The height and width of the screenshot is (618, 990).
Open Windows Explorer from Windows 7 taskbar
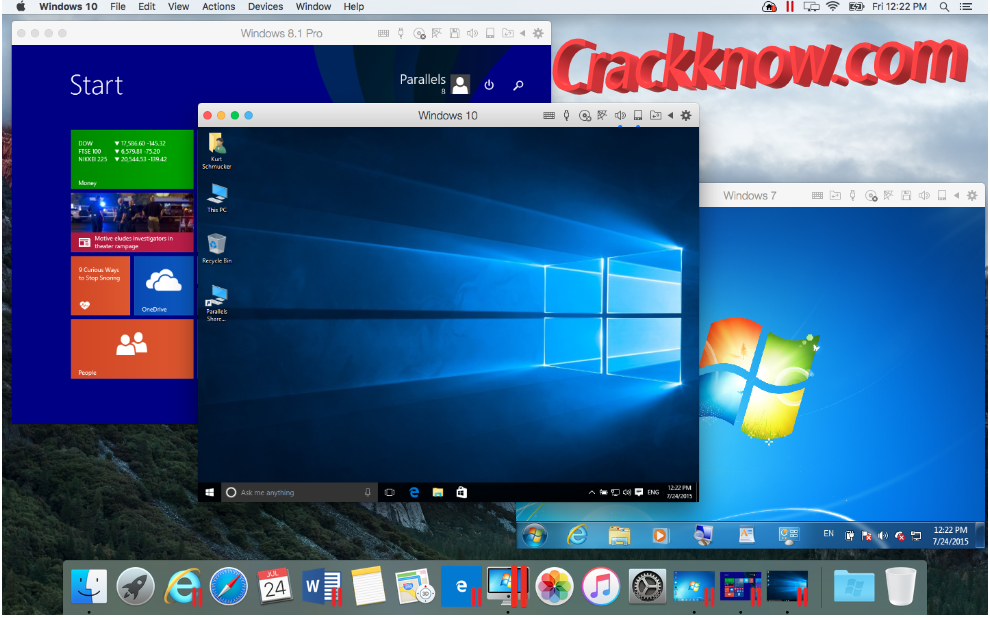pos(619,535)
